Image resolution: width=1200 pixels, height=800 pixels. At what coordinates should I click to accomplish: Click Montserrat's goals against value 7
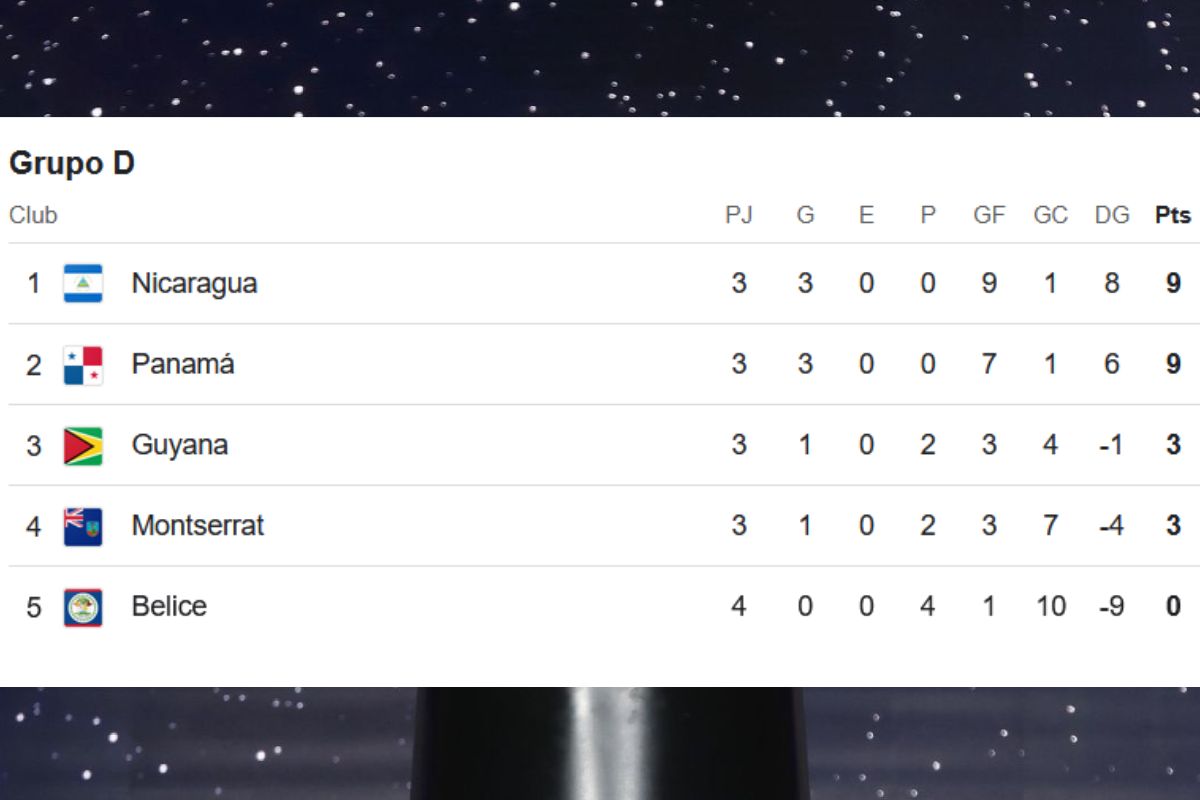click(x=1050, y=525)
